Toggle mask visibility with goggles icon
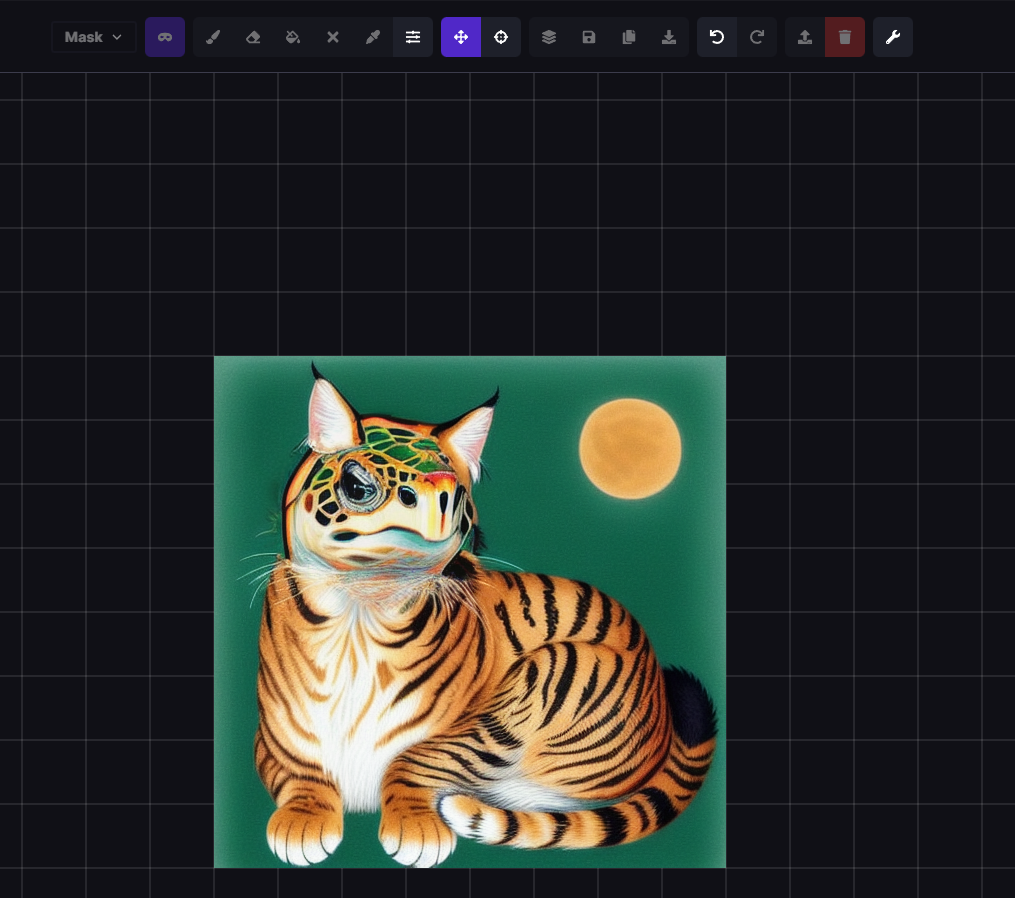 165,37
